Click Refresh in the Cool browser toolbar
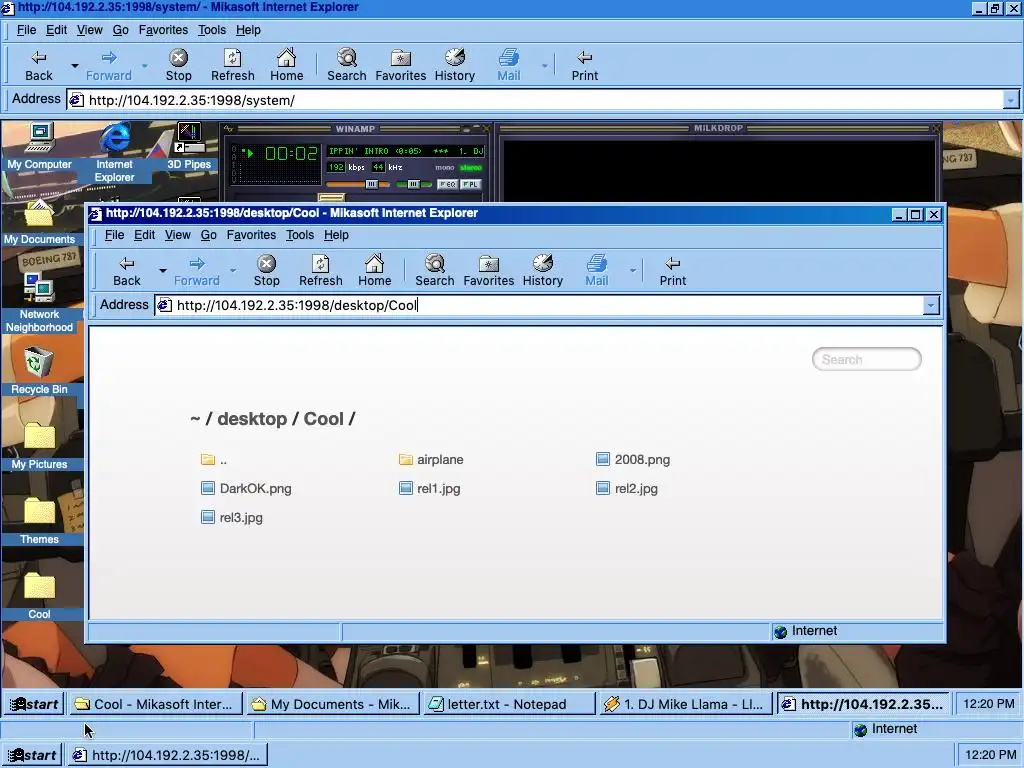The height and width of the screenshot is (768, 1024). 321,271
